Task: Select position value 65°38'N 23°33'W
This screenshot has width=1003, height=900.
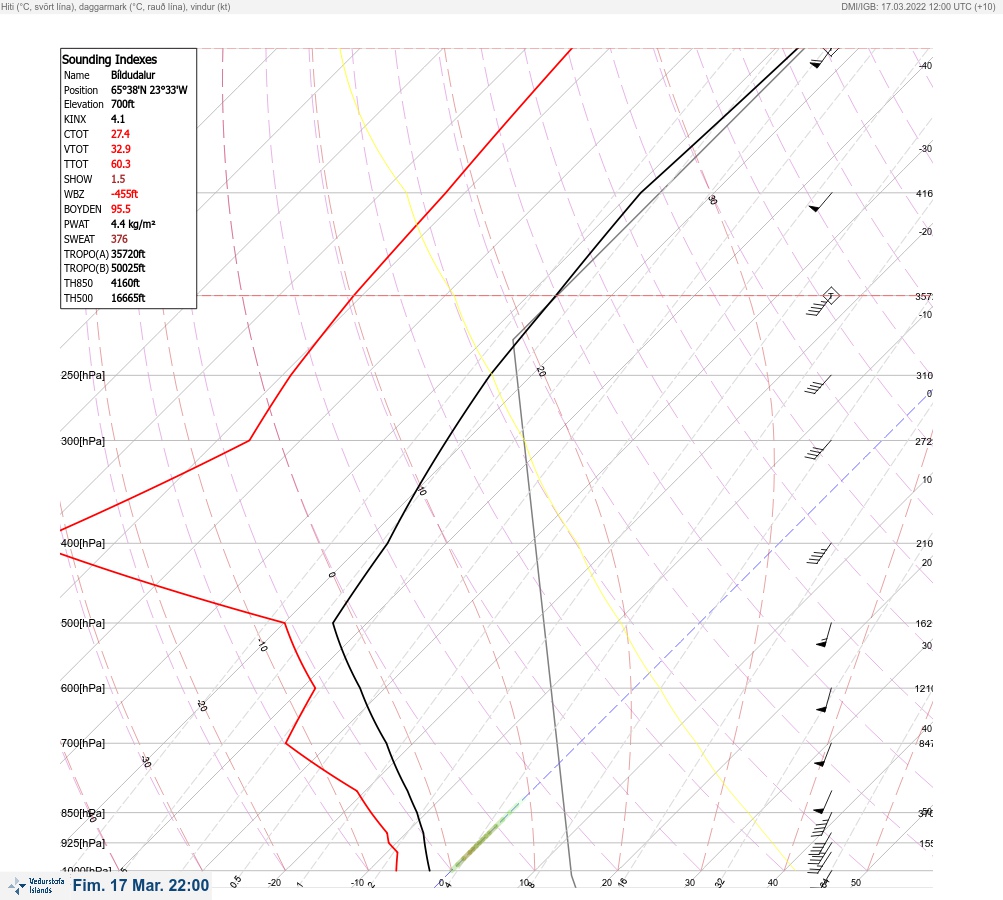Action: click(149, 90)
